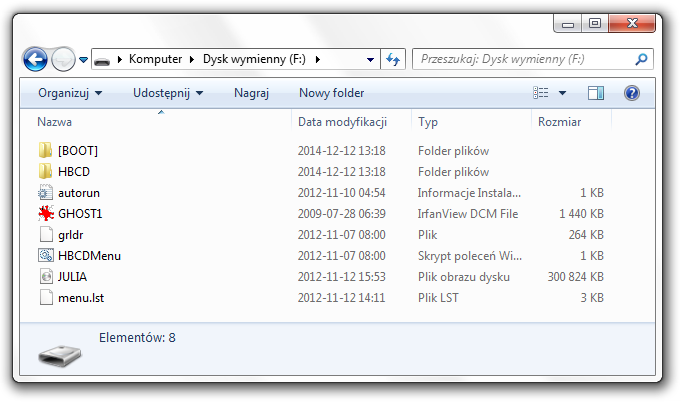The height and width of the screenshot is (402, 681).
Task: Click size 264 KB of grldr
Action: (x=586, y=235)
